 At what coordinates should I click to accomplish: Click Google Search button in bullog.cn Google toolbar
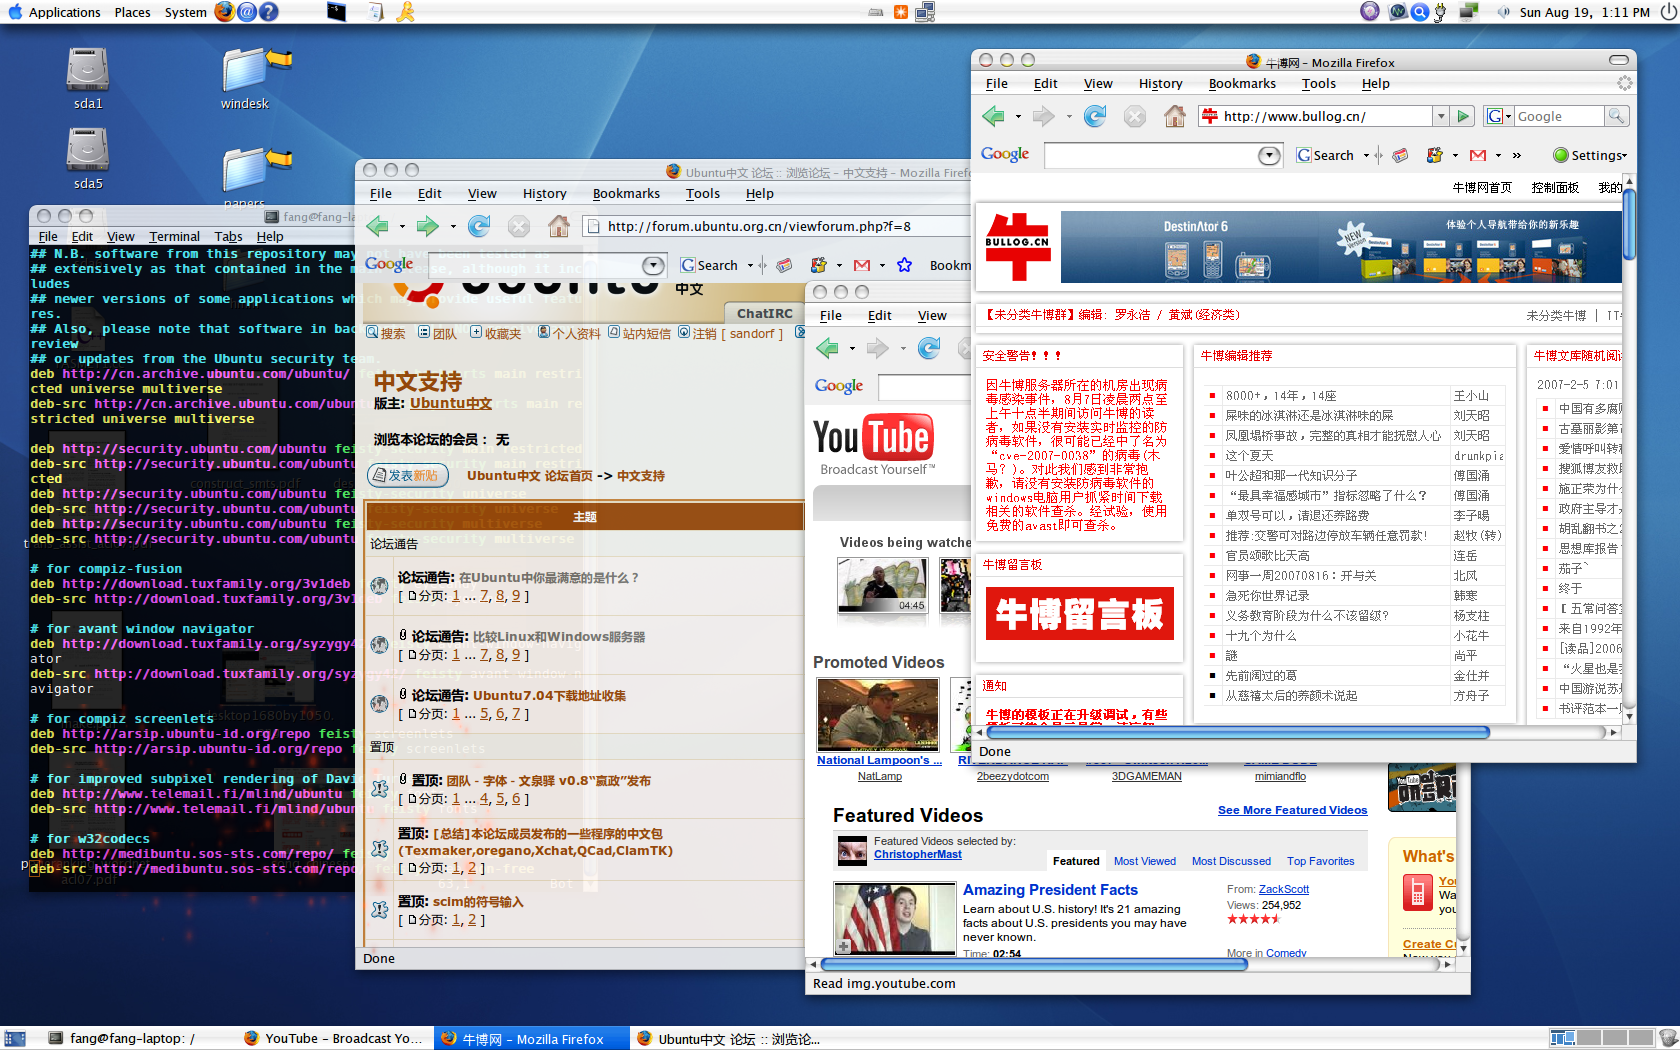click(1326, 155)
